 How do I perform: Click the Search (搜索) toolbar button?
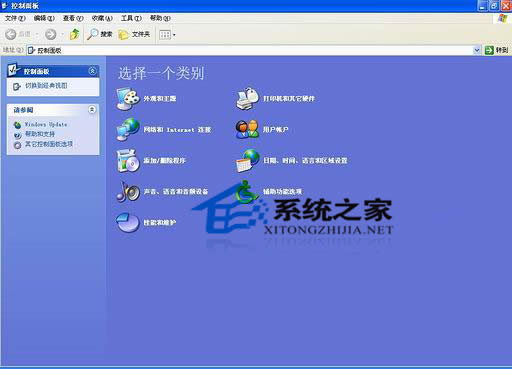(100, 34)
